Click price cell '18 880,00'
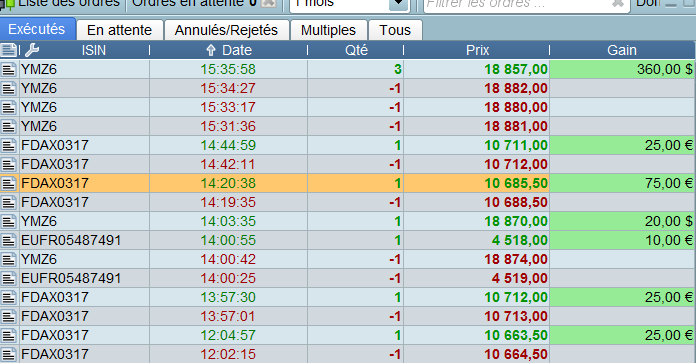Screen dimensions: 696x363 point(477,107)
